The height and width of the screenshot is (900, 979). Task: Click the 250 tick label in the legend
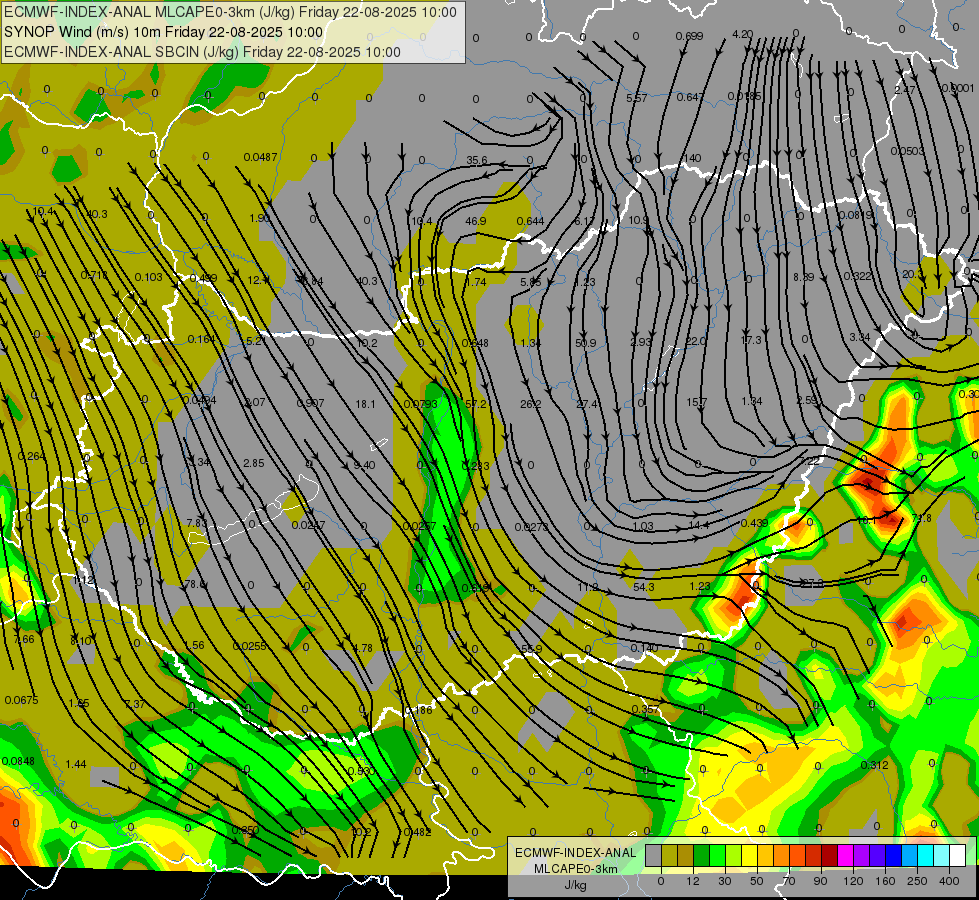pyautogui.click(x=917, y=881)
